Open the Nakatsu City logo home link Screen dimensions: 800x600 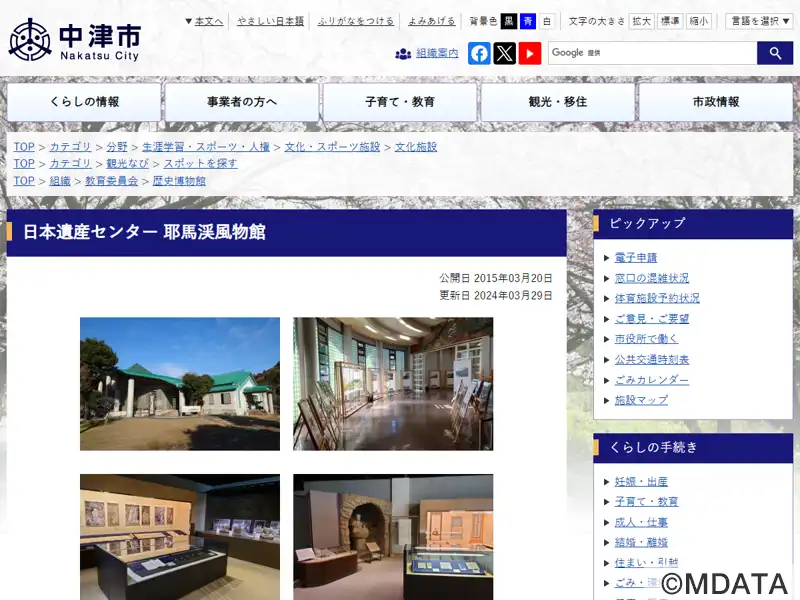tap(74, 40)
